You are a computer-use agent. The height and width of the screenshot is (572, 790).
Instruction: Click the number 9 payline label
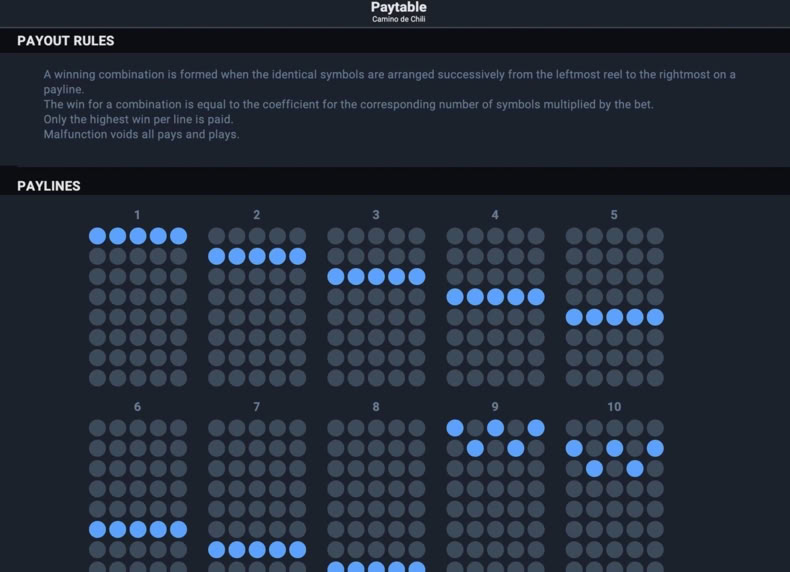tap(495, 407)
